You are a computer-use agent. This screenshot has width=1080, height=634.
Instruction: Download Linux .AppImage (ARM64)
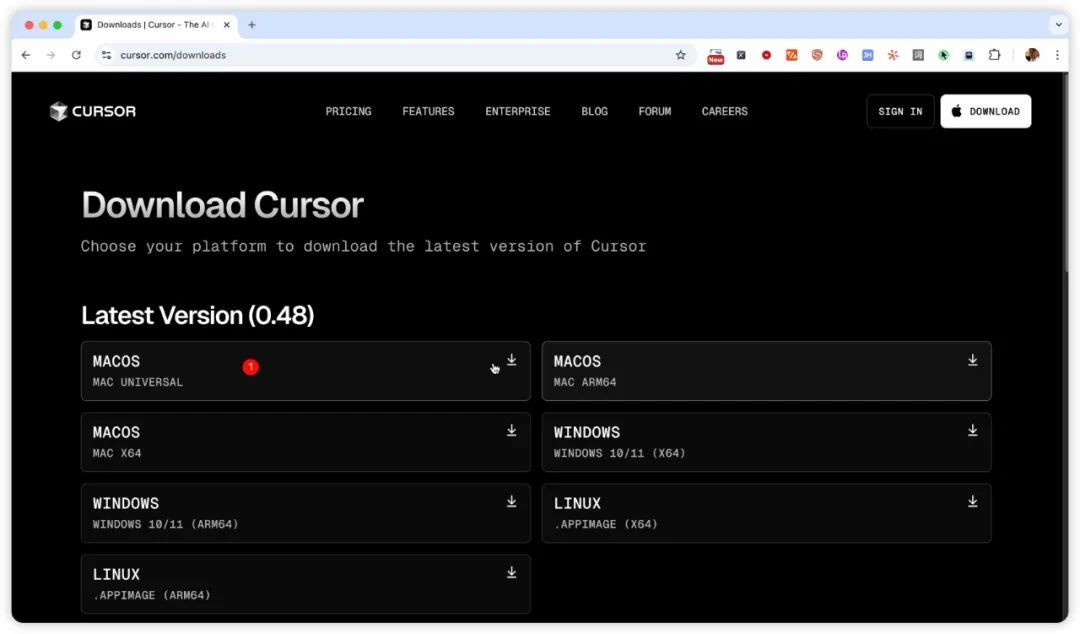[x=305, y=584]
